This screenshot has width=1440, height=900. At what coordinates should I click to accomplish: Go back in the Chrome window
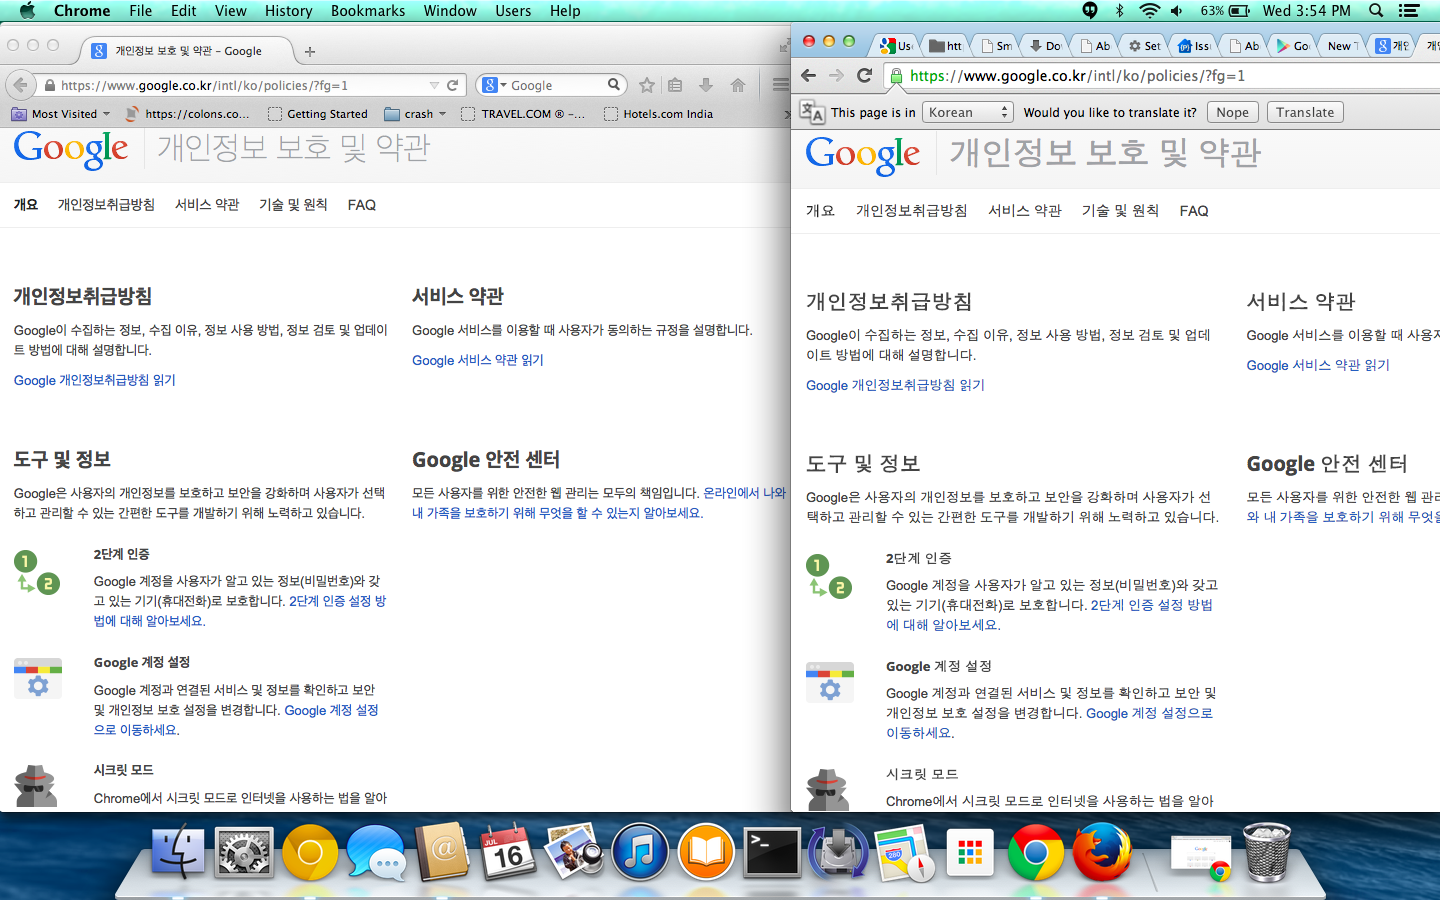(809, 75)
